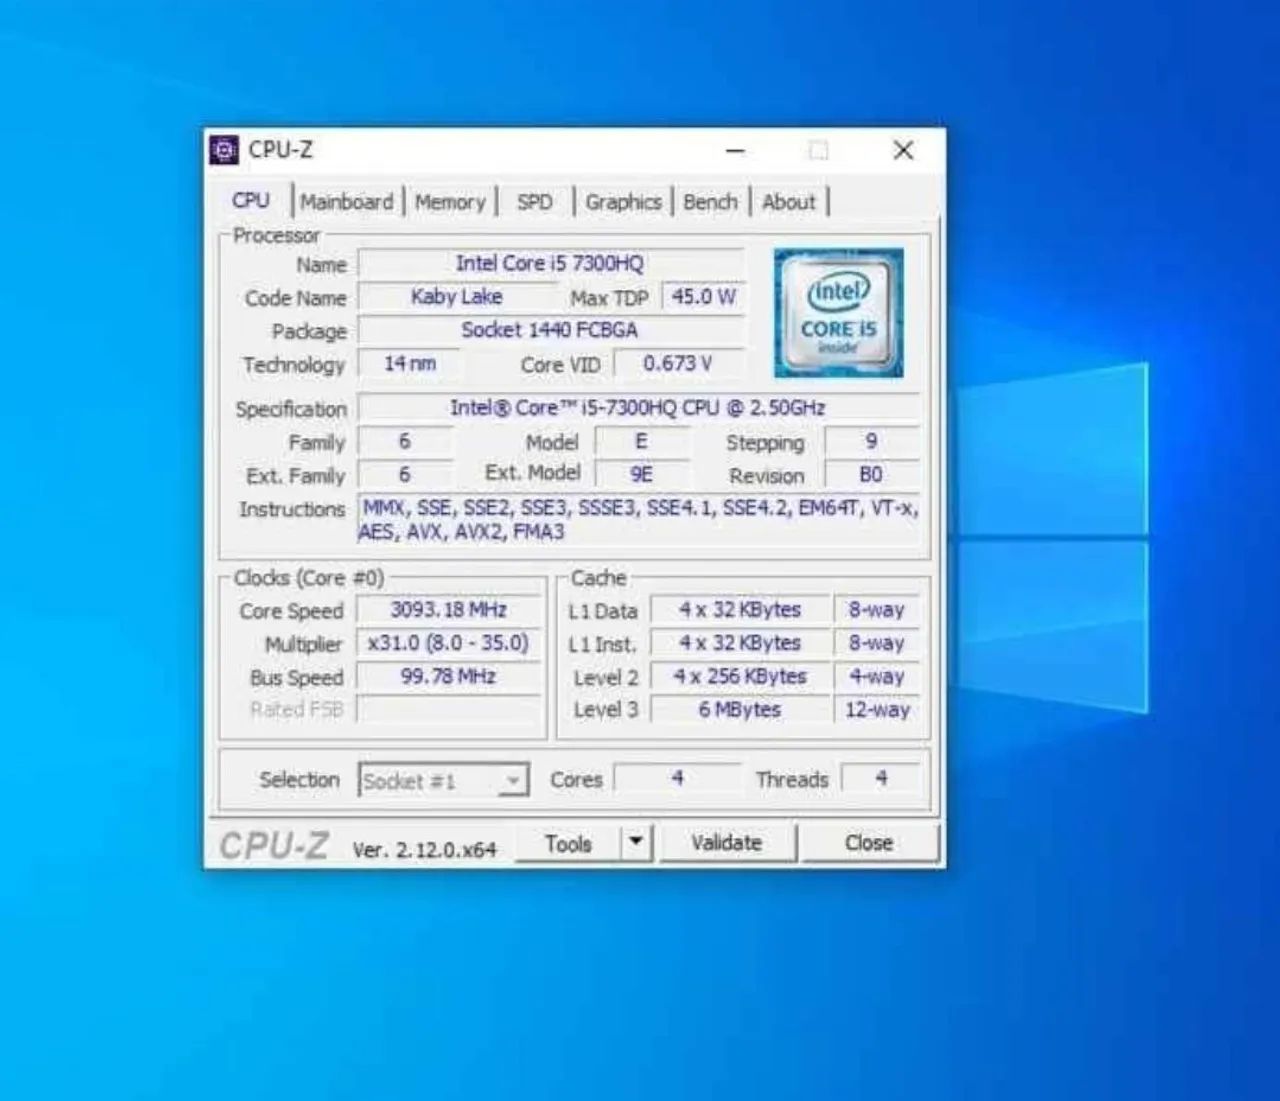Click the Ext. Model value '9E'
Image resolution: width=1280 pixels, height=1101 pixels.
point(641,474)
